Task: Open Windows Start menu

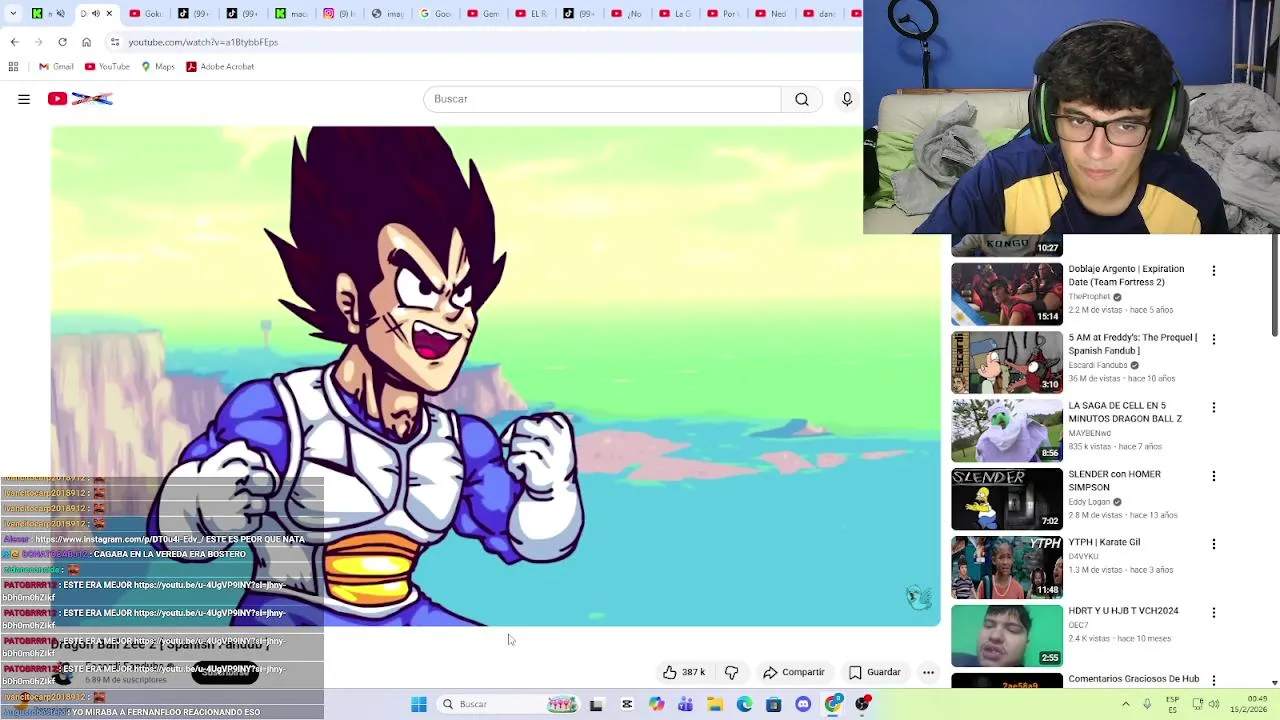Action: pos(419,705)
